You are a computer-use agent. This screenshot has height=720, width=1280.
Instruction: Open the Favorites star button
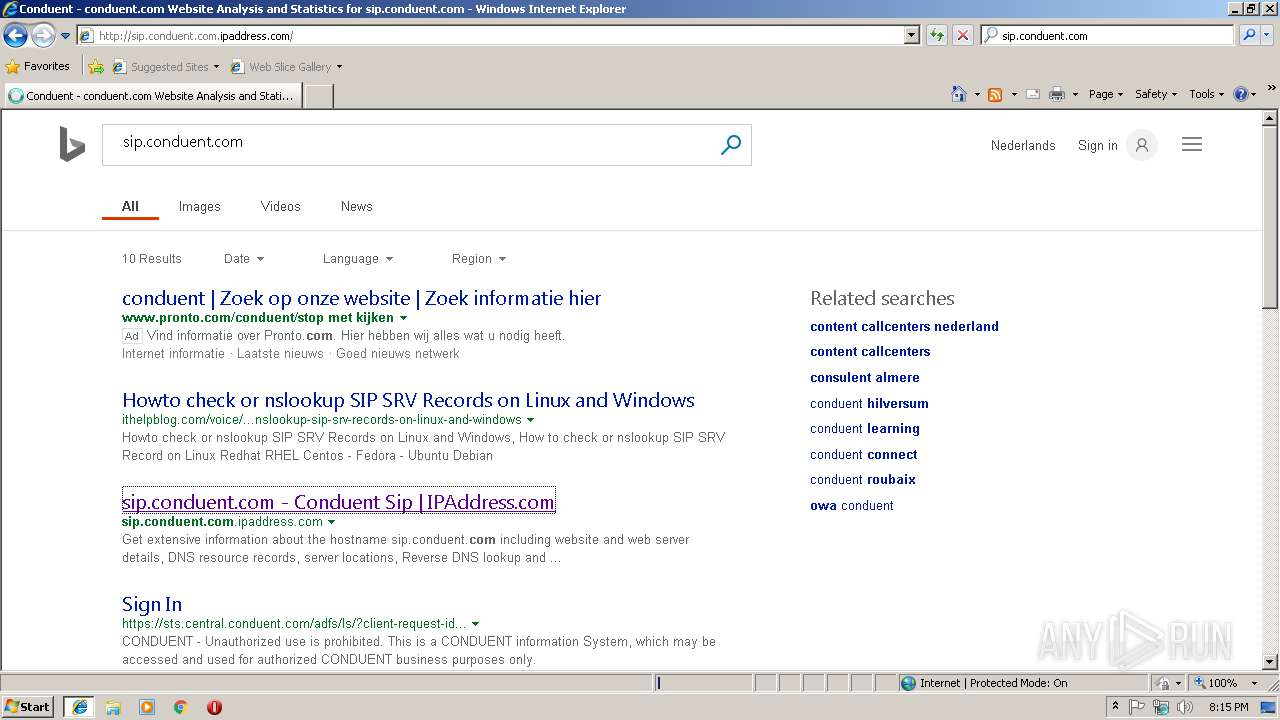[x=37, y=66]
